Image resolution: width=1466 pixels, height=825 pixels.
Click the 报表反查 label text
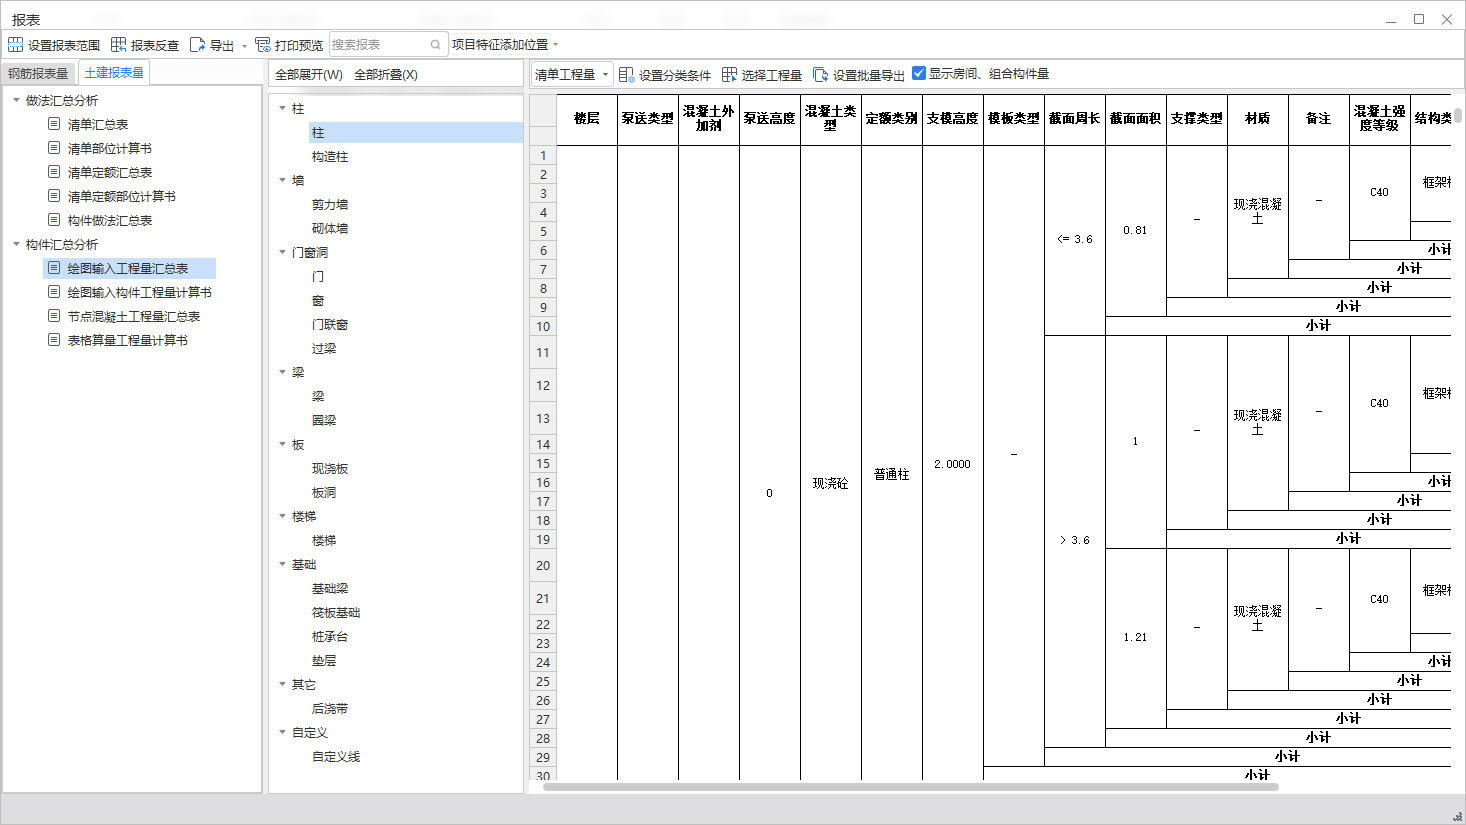155,45
